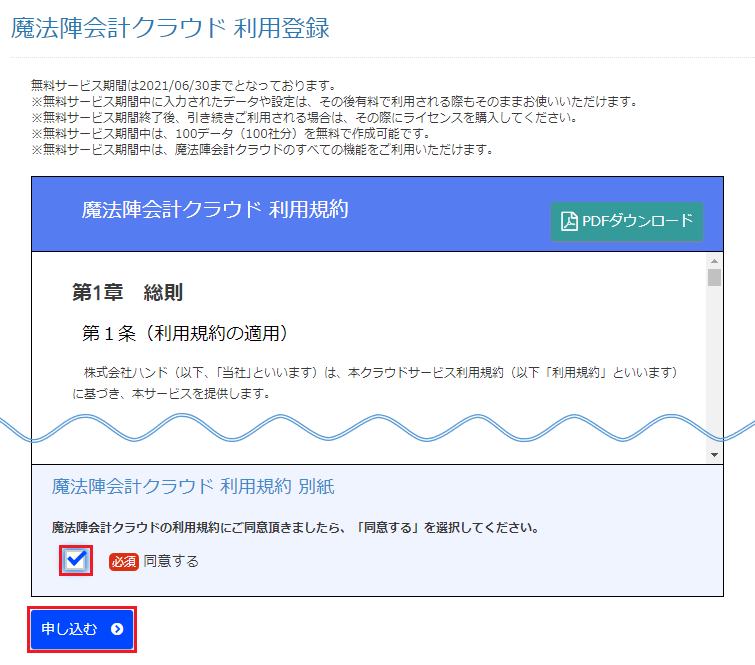This screenshot has width=755, height=665.
Task: Click the 申し込む submit button
Action: pyautogui.click(x=82, y=629)
